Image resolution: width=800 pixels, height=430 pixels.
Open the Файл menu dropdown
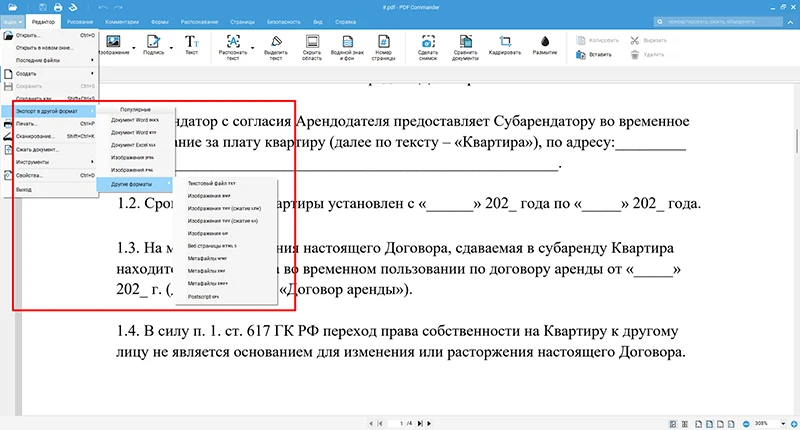click(12, 22)
